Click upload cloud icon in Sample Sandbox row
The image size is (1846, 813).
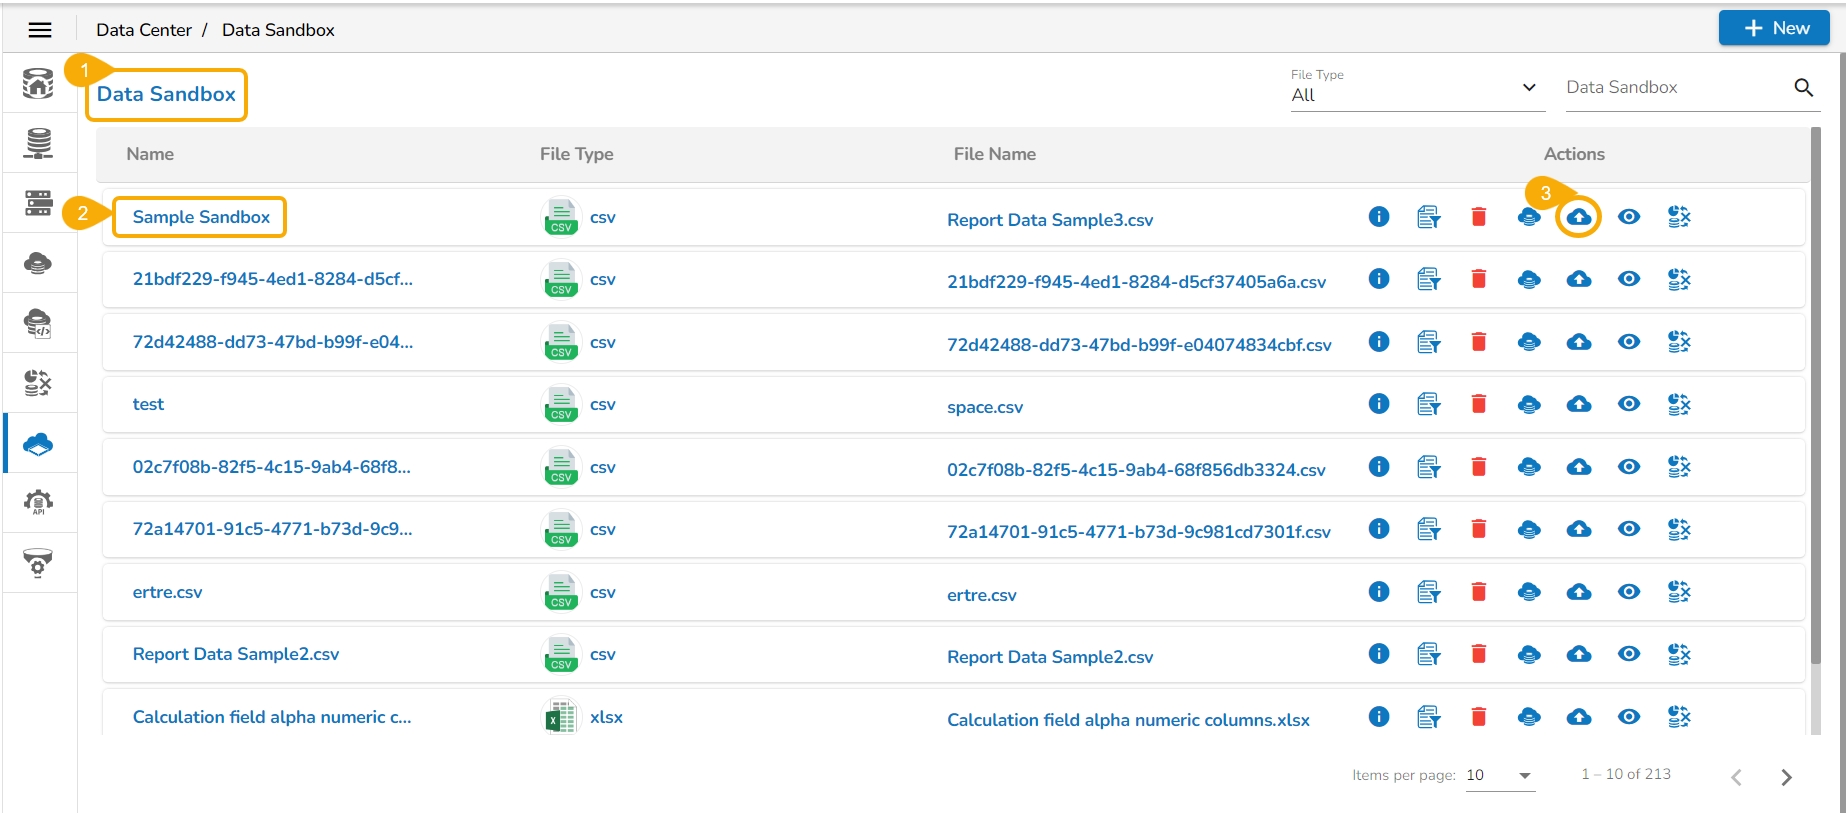point(1578,217)
